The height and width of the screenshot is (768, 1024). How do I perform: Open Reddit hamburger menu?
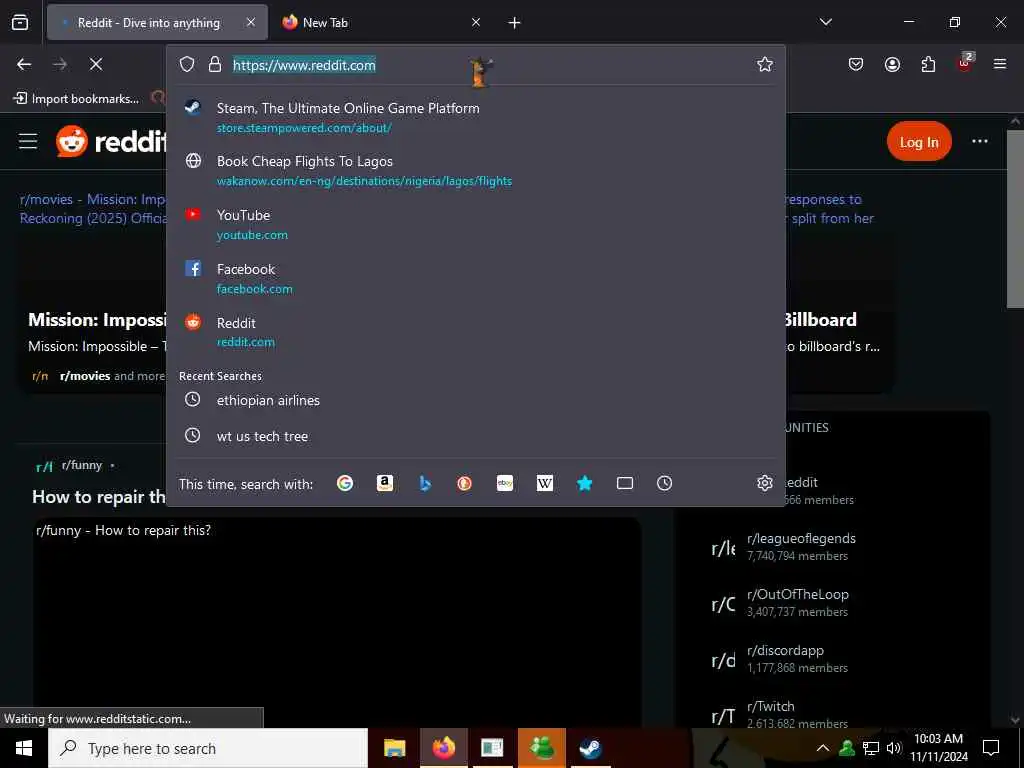coord(28,141)
